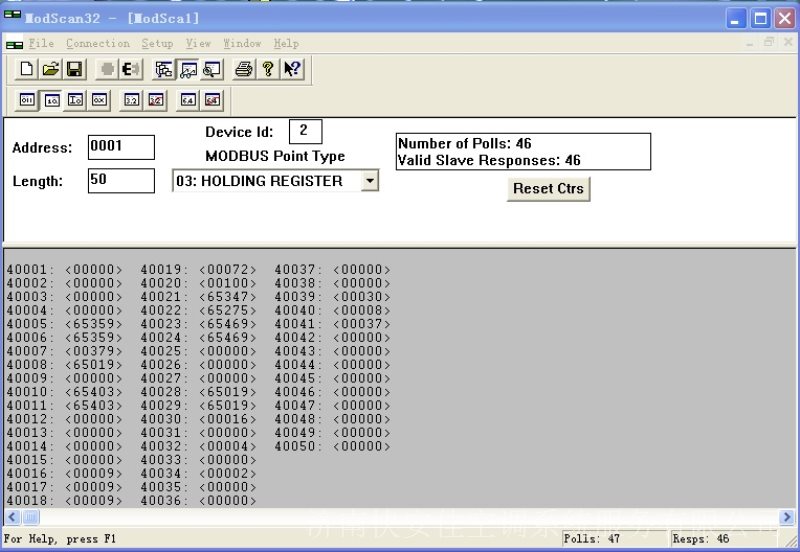The image size is (800, 552).
Task: Click the Reset Ctrs button
Action: tap(548, 189)
